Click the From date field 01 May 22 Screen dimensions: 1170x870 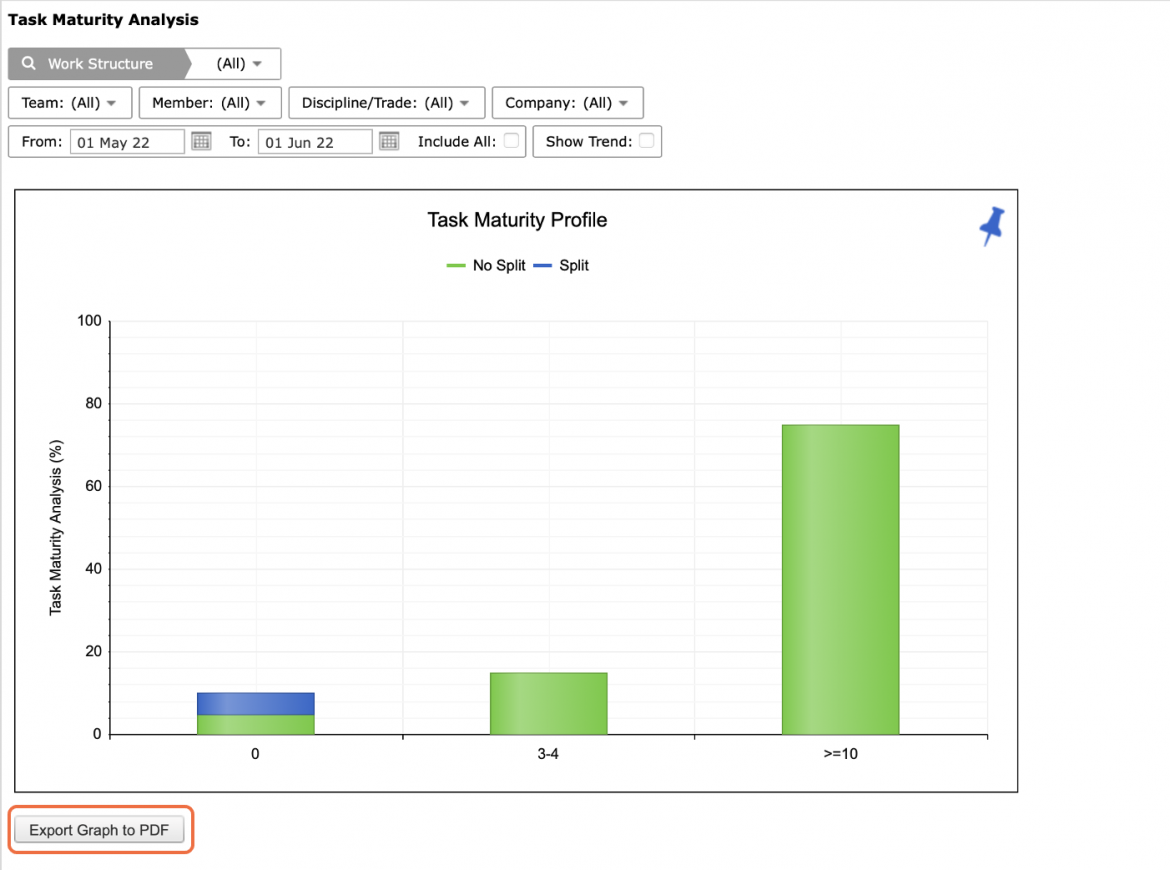127,142
